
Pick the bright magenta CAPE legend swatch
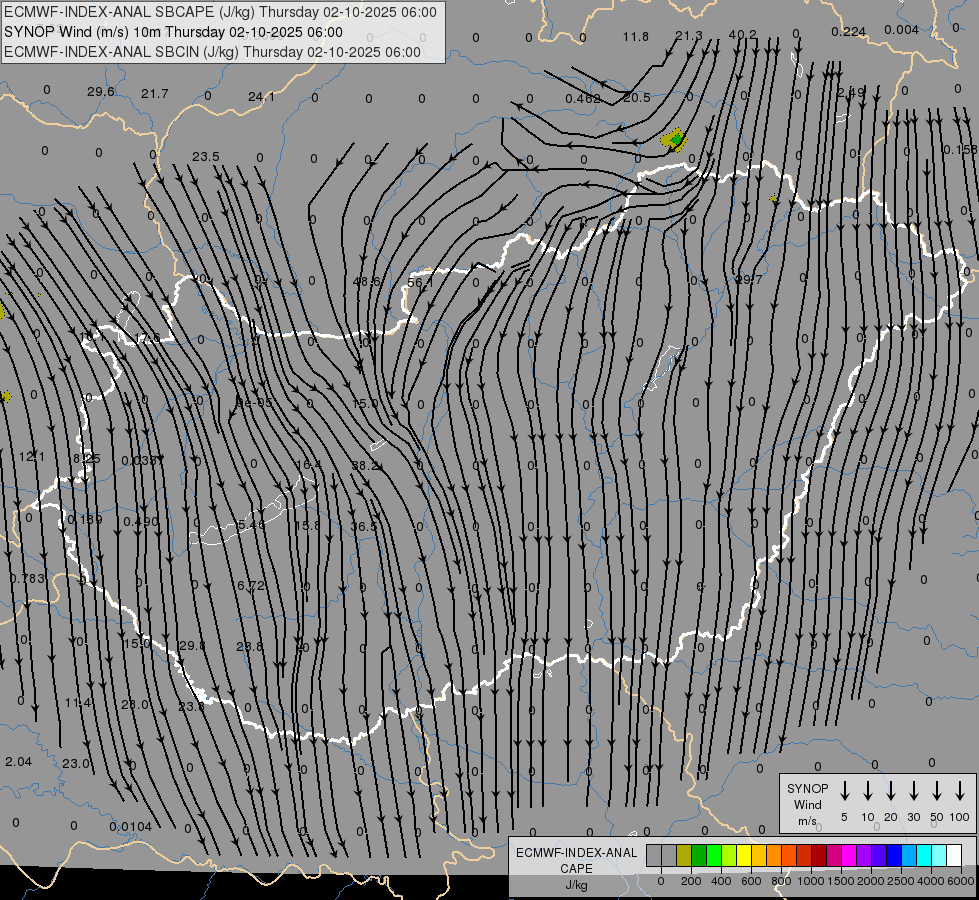point(849,855)
